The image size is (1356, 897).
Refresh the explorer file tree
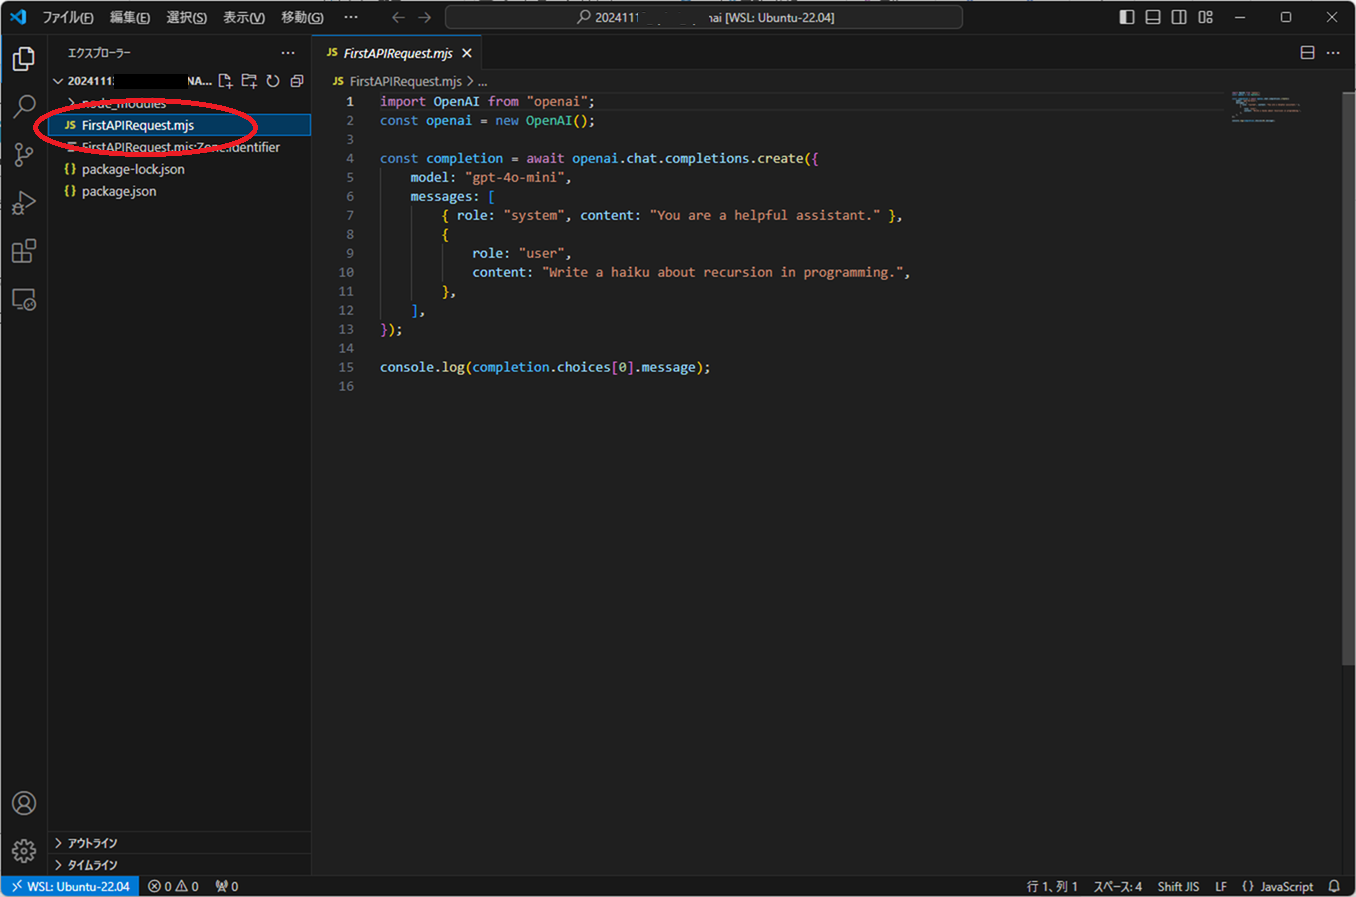click(x=273, y=81)
